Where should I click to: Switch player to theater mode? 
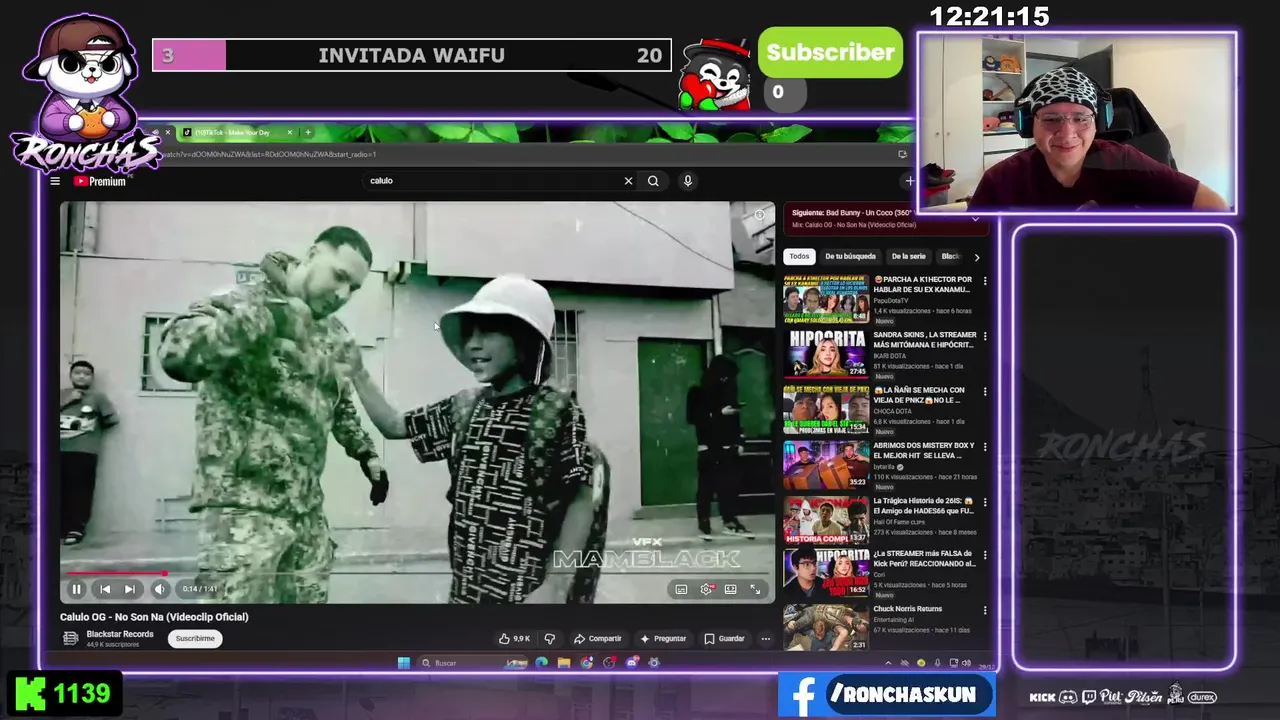731,590
